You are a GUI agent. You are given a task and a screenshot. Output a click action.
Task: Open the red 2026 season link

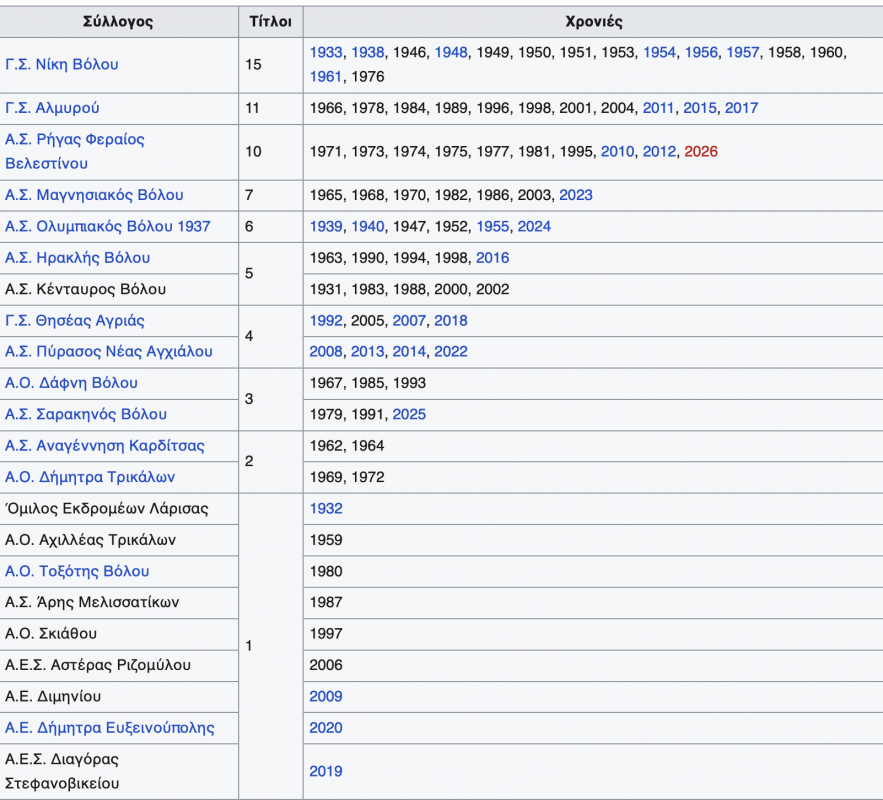click(x=701, y=152)
